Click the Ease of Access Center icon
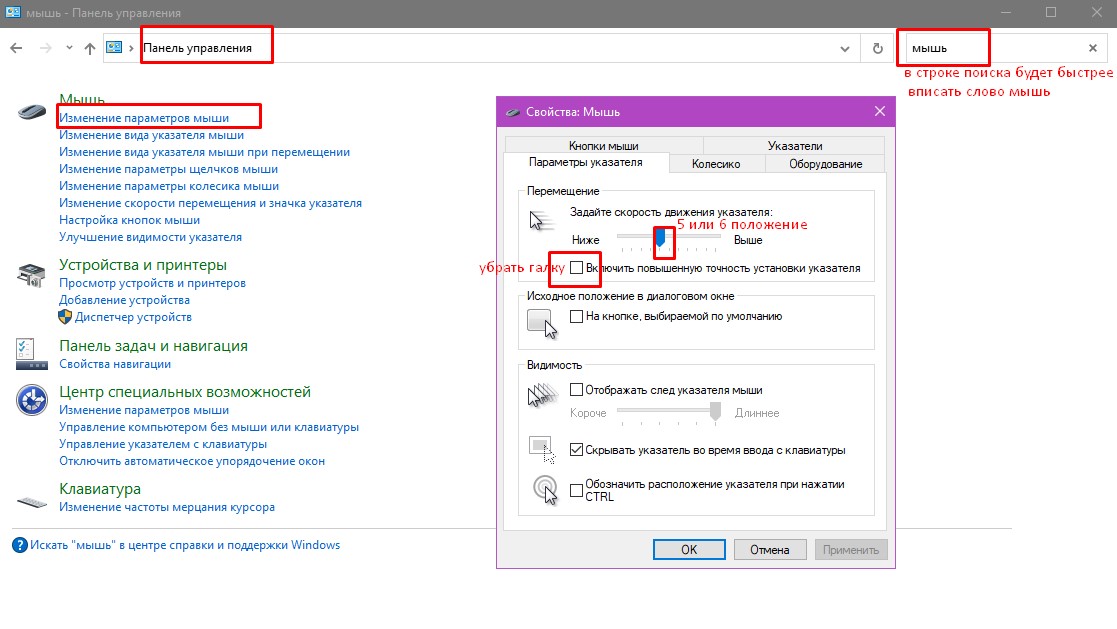 coord(31,400)
